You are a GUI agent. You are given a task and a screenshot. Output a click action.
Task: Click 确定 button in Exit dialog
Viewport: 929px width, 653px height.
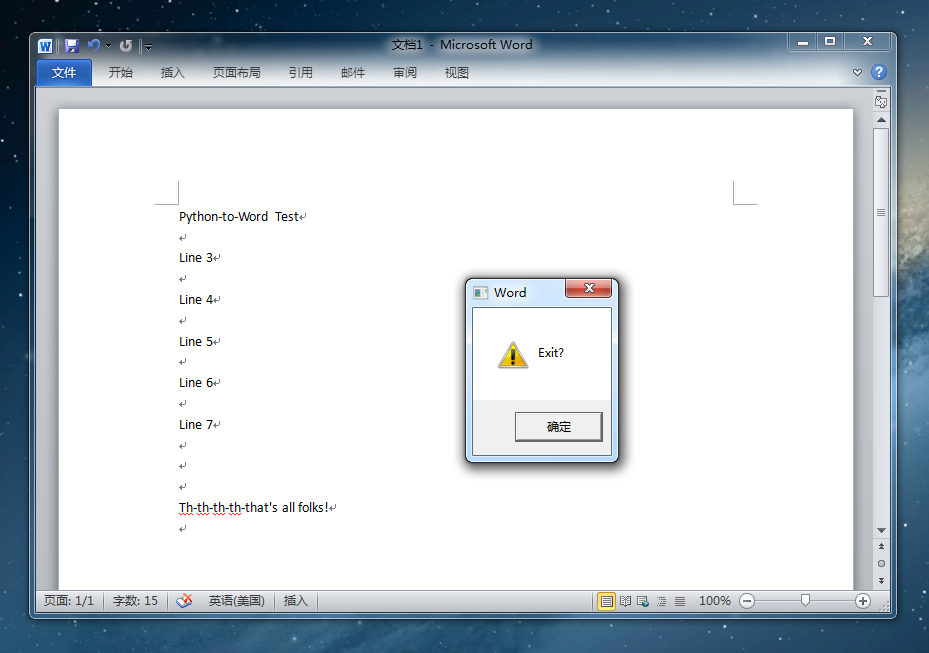tap(558, 427)
